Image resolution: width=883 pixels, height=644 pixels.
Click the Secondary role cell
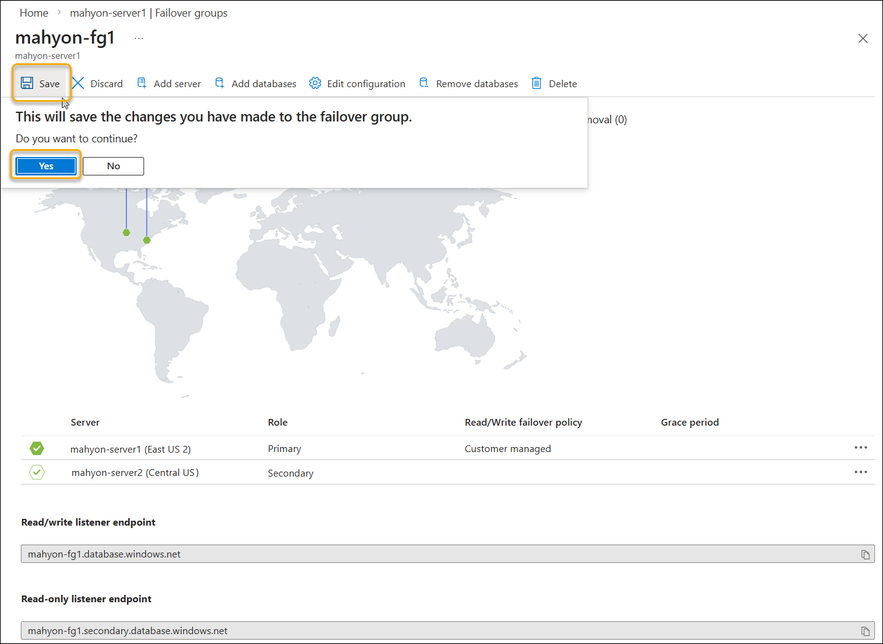pos(291,473)
